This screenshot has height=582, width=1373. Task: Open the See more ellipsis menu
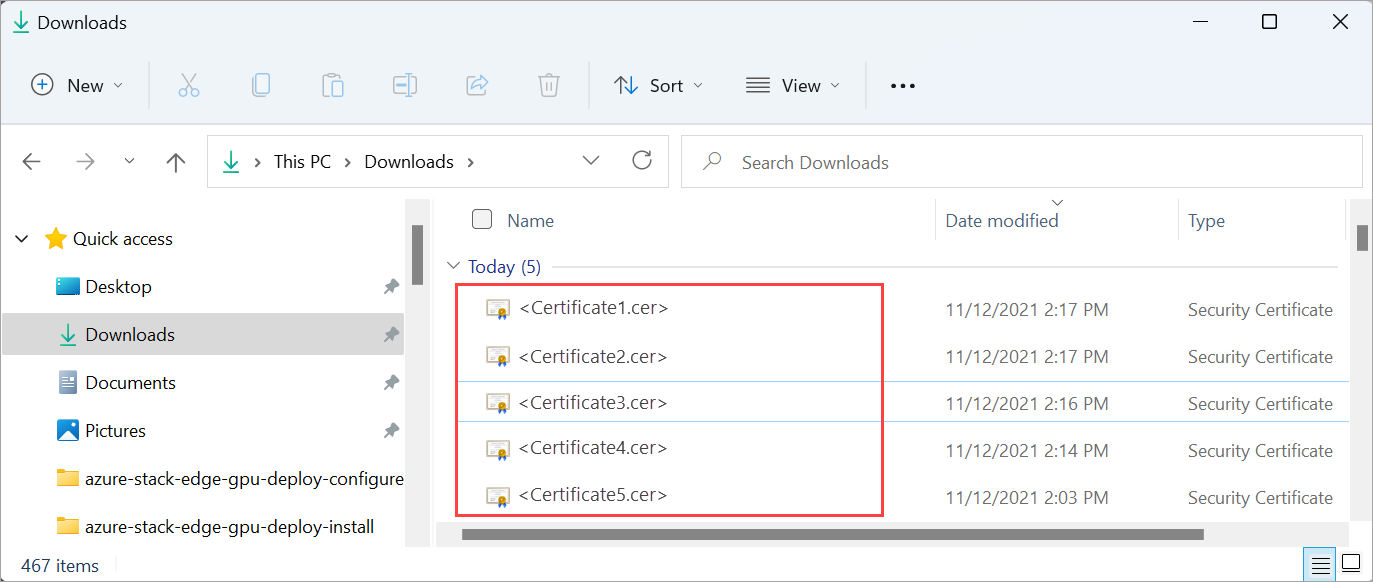[x=903, y=86]
